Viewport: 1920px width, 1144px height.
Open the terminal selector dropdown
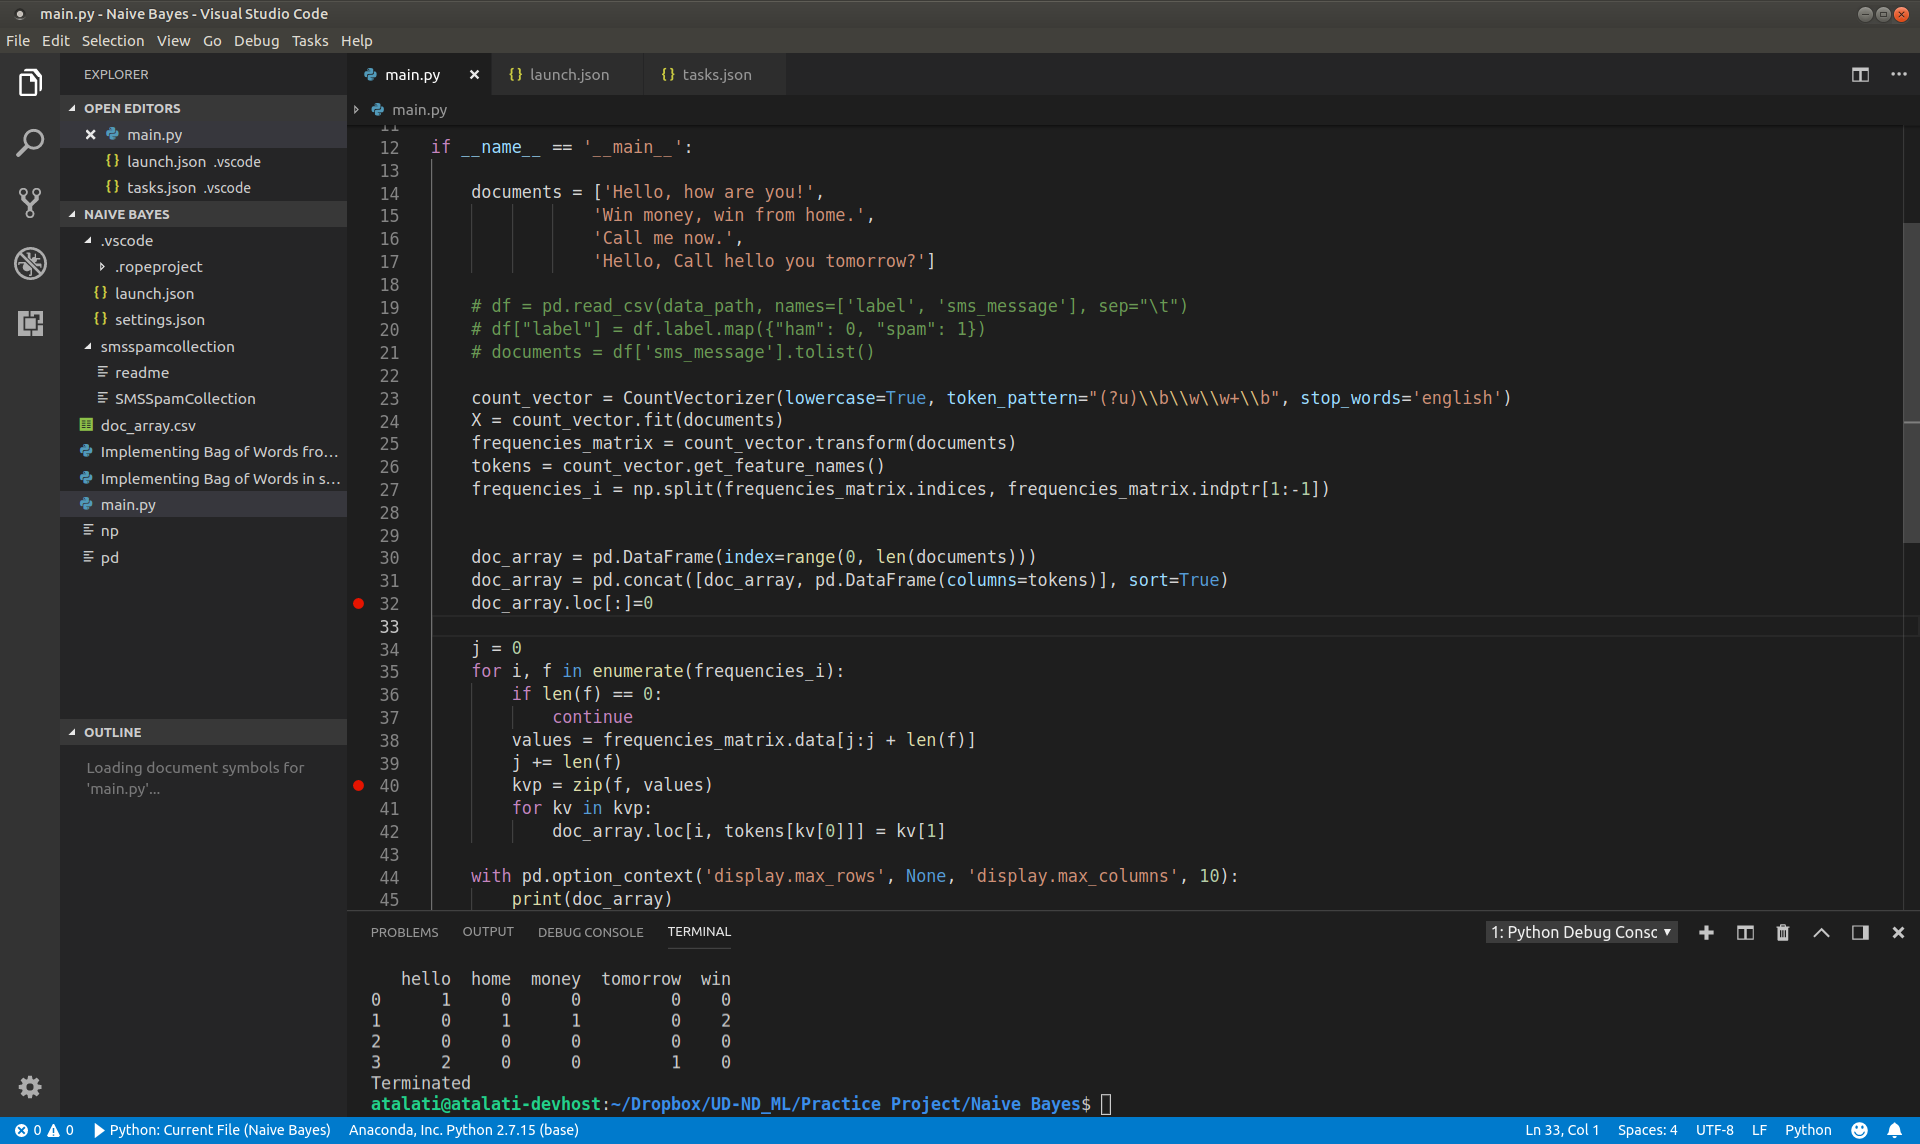coord(1581,932)
